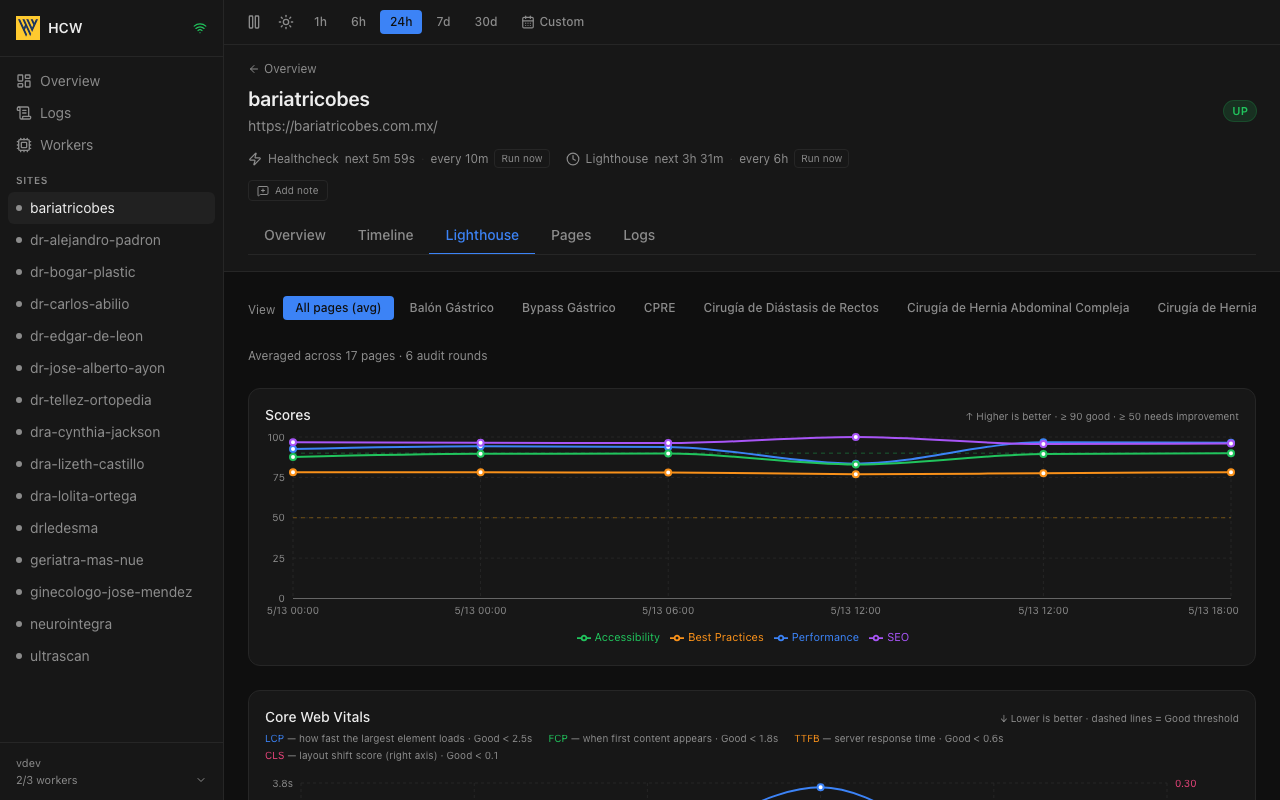Open the dr-tellez-ortopedia site

(x=111, y=400)
